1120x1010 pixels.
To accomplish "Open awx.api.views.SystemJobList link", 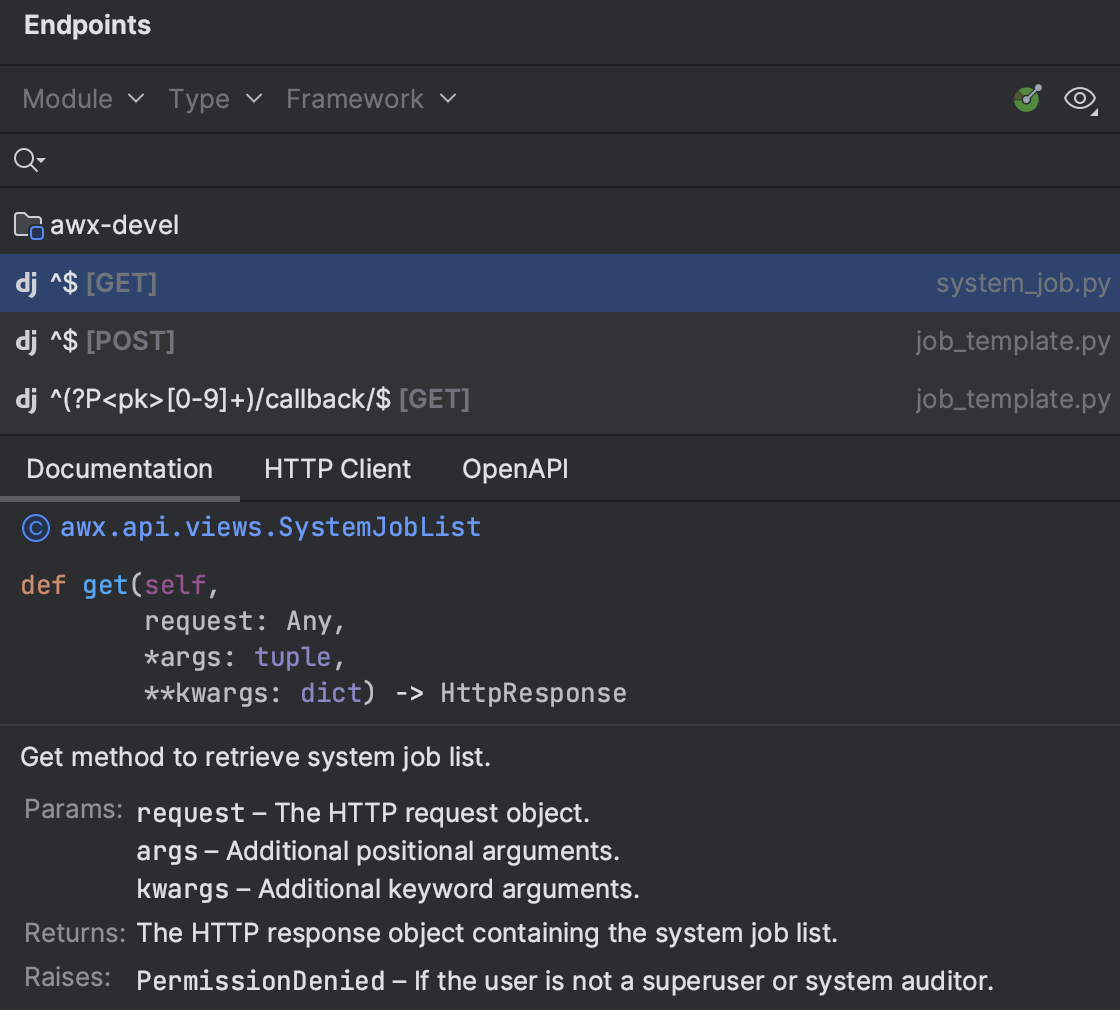I will [270, 527].
